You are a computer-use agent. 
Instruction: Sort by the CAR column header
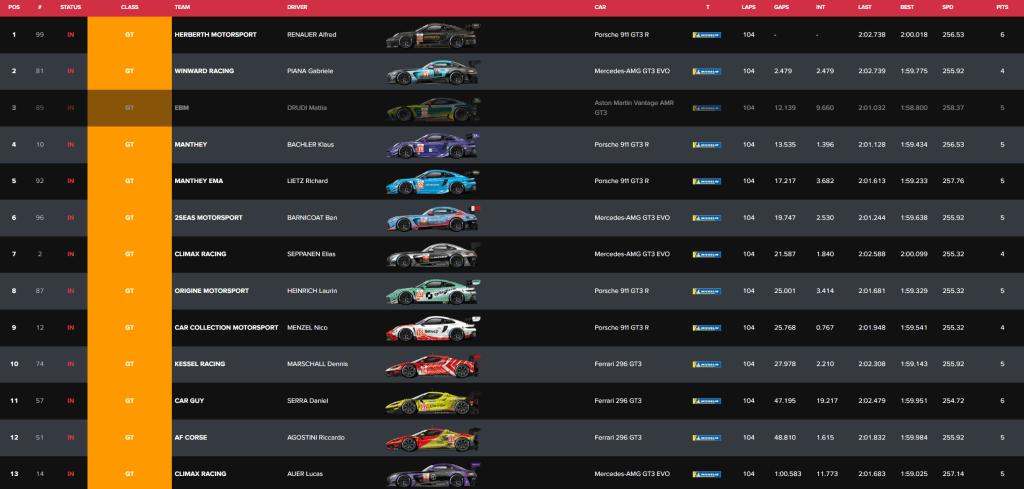tap(600, 7)
